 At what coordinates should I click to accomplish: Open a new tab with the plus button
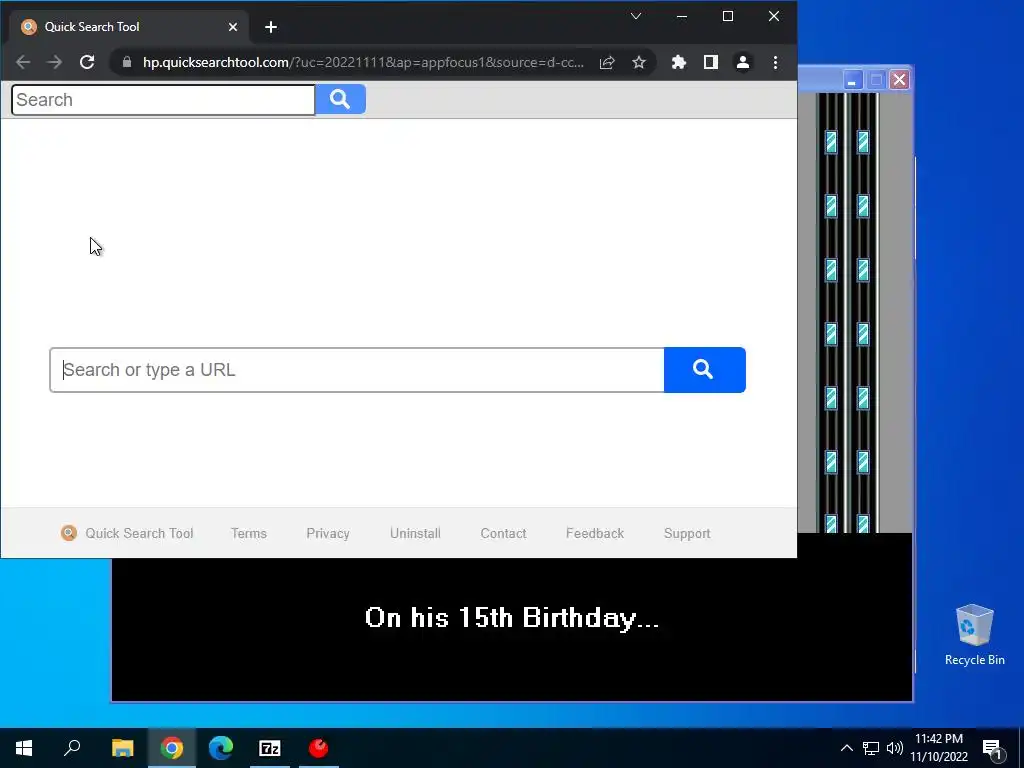[x=271, y=27]
